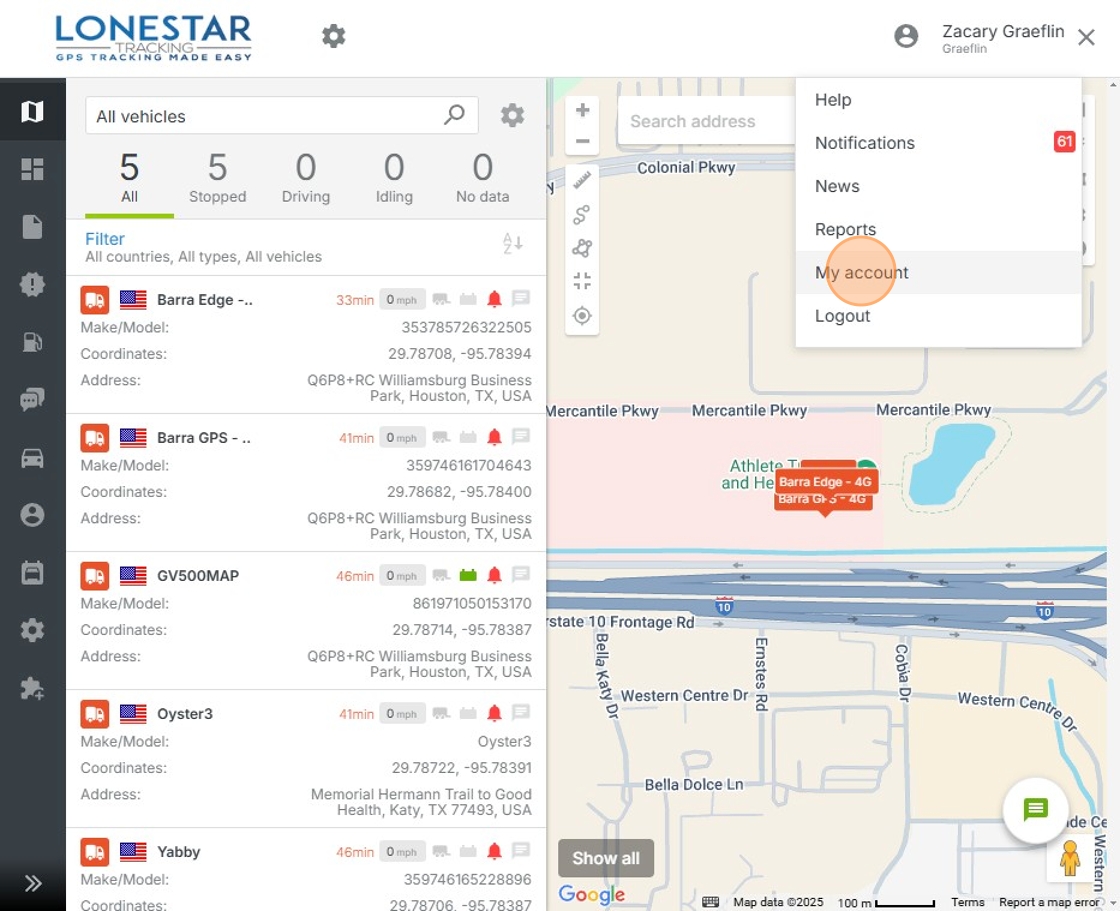1120x911 pixels.
Task: Select the ruler measure tool
Action: coord(582,180)
